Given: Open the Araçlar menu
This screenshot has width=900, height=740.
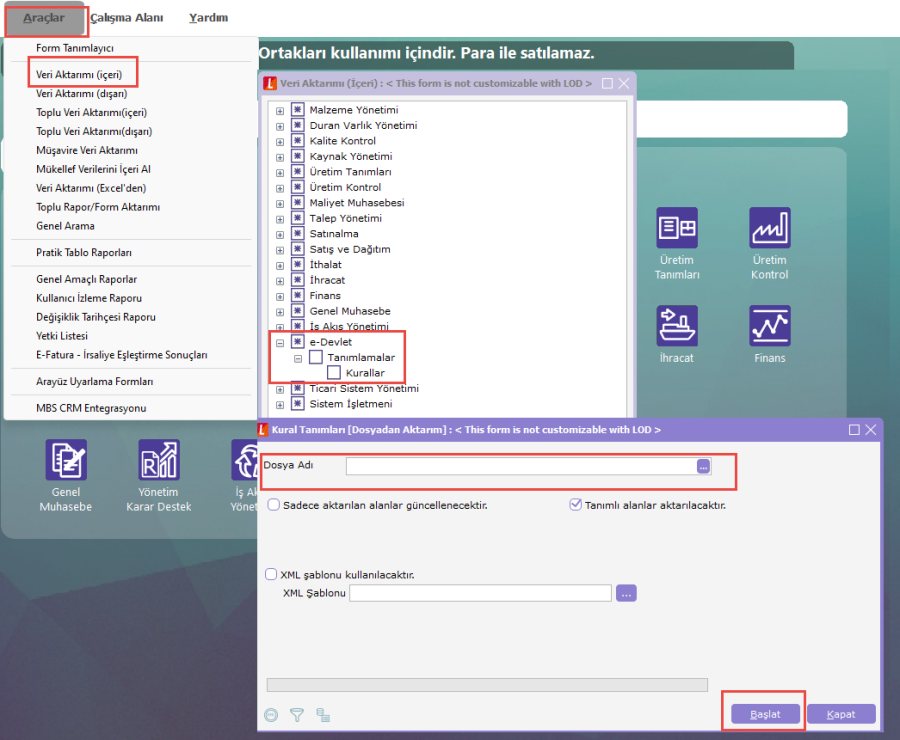Looking at the screenshot, I should (x=44, y=18).
